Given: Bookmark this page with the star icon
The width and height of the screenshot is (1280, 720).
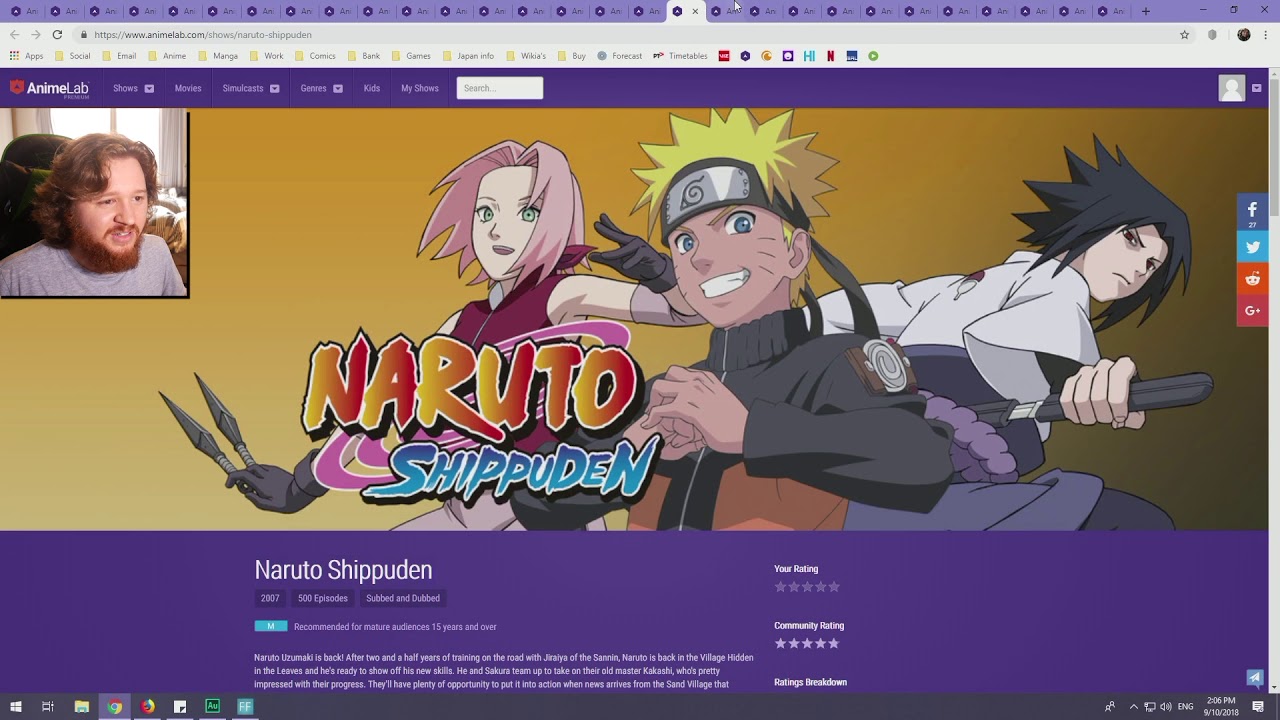Looking at the screenshot, I should (x=1184, y=34).
